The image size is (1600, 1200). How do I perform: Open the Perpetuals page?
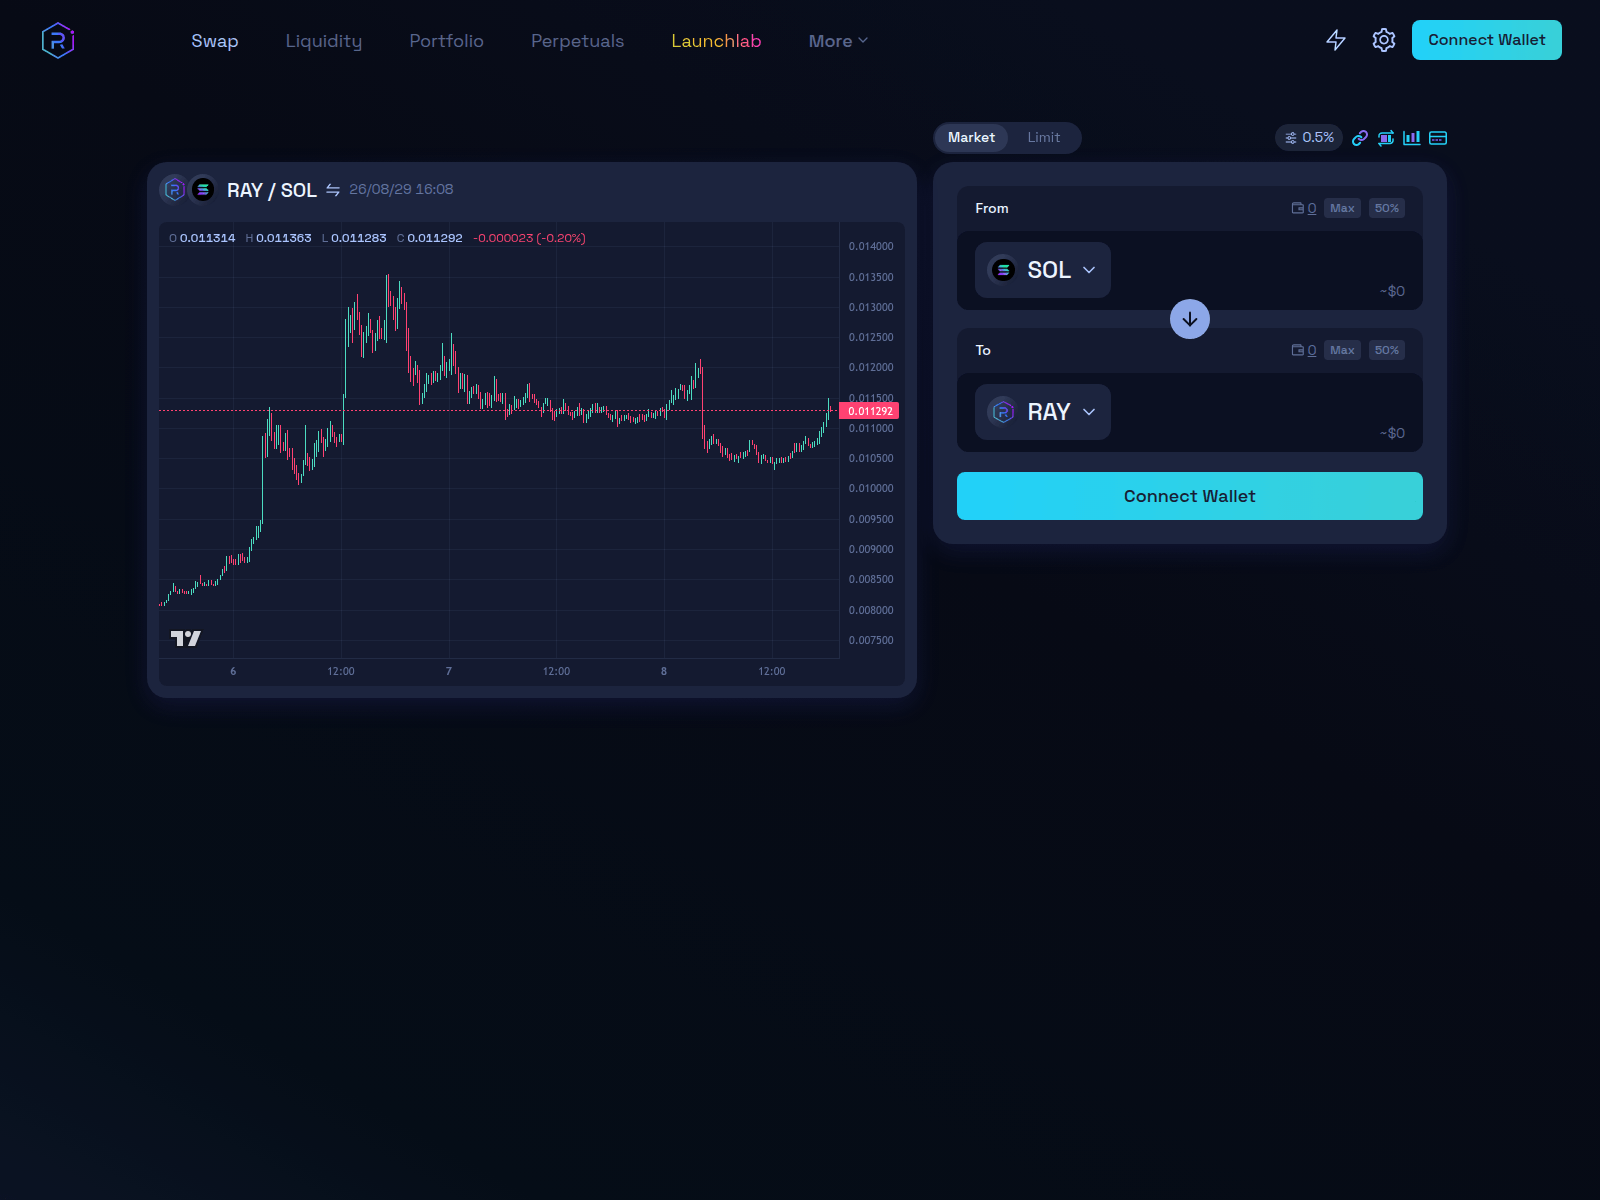(x=578, y=41)
